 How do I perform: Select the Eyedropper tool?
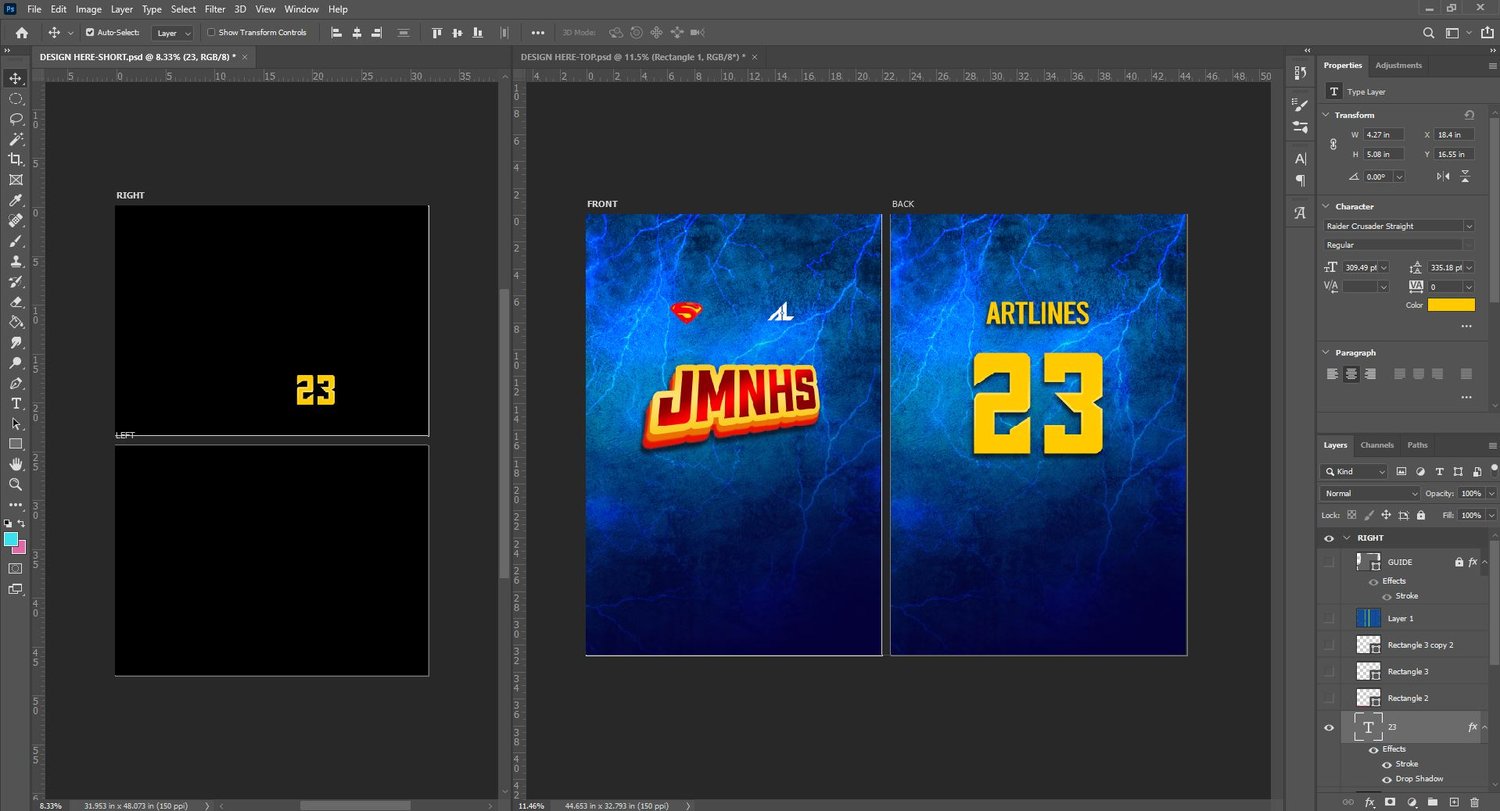pos(16,200)
